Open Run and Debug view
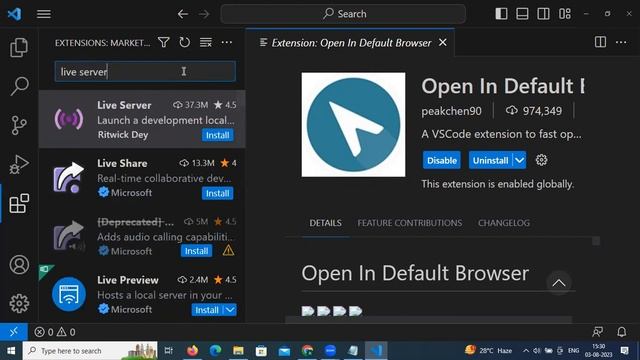640x360 pixels. (x=19, y=164)
